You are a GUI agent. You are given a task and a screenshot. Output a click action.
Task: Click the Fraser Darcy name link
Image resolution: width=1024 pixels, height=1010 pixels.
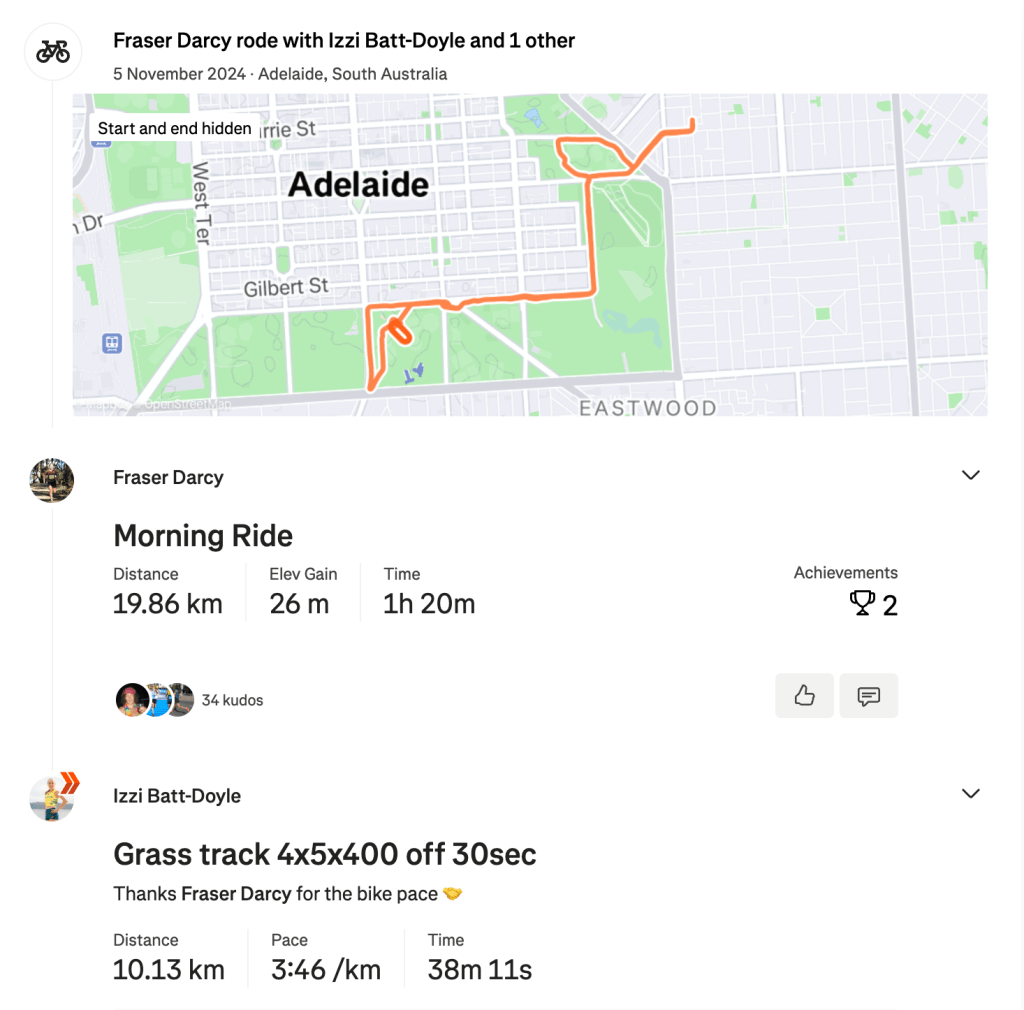coord(168,478)
